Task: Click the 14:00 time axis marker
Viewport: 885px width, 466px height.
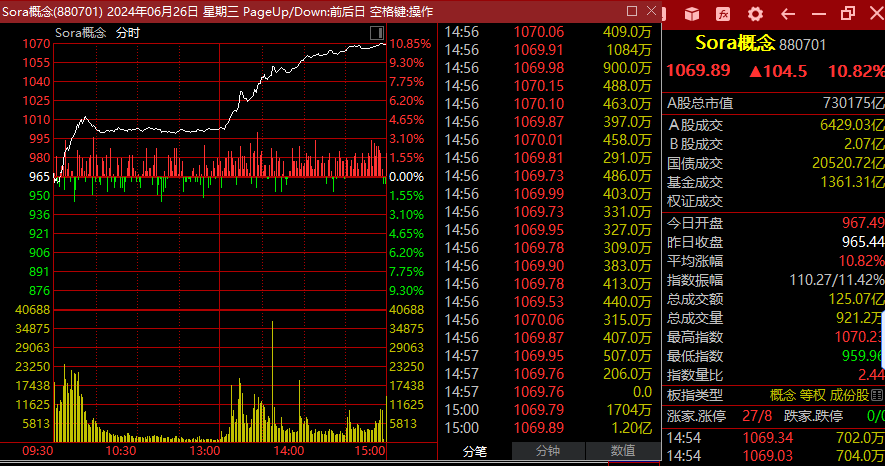Action: [x=288, y=452]
